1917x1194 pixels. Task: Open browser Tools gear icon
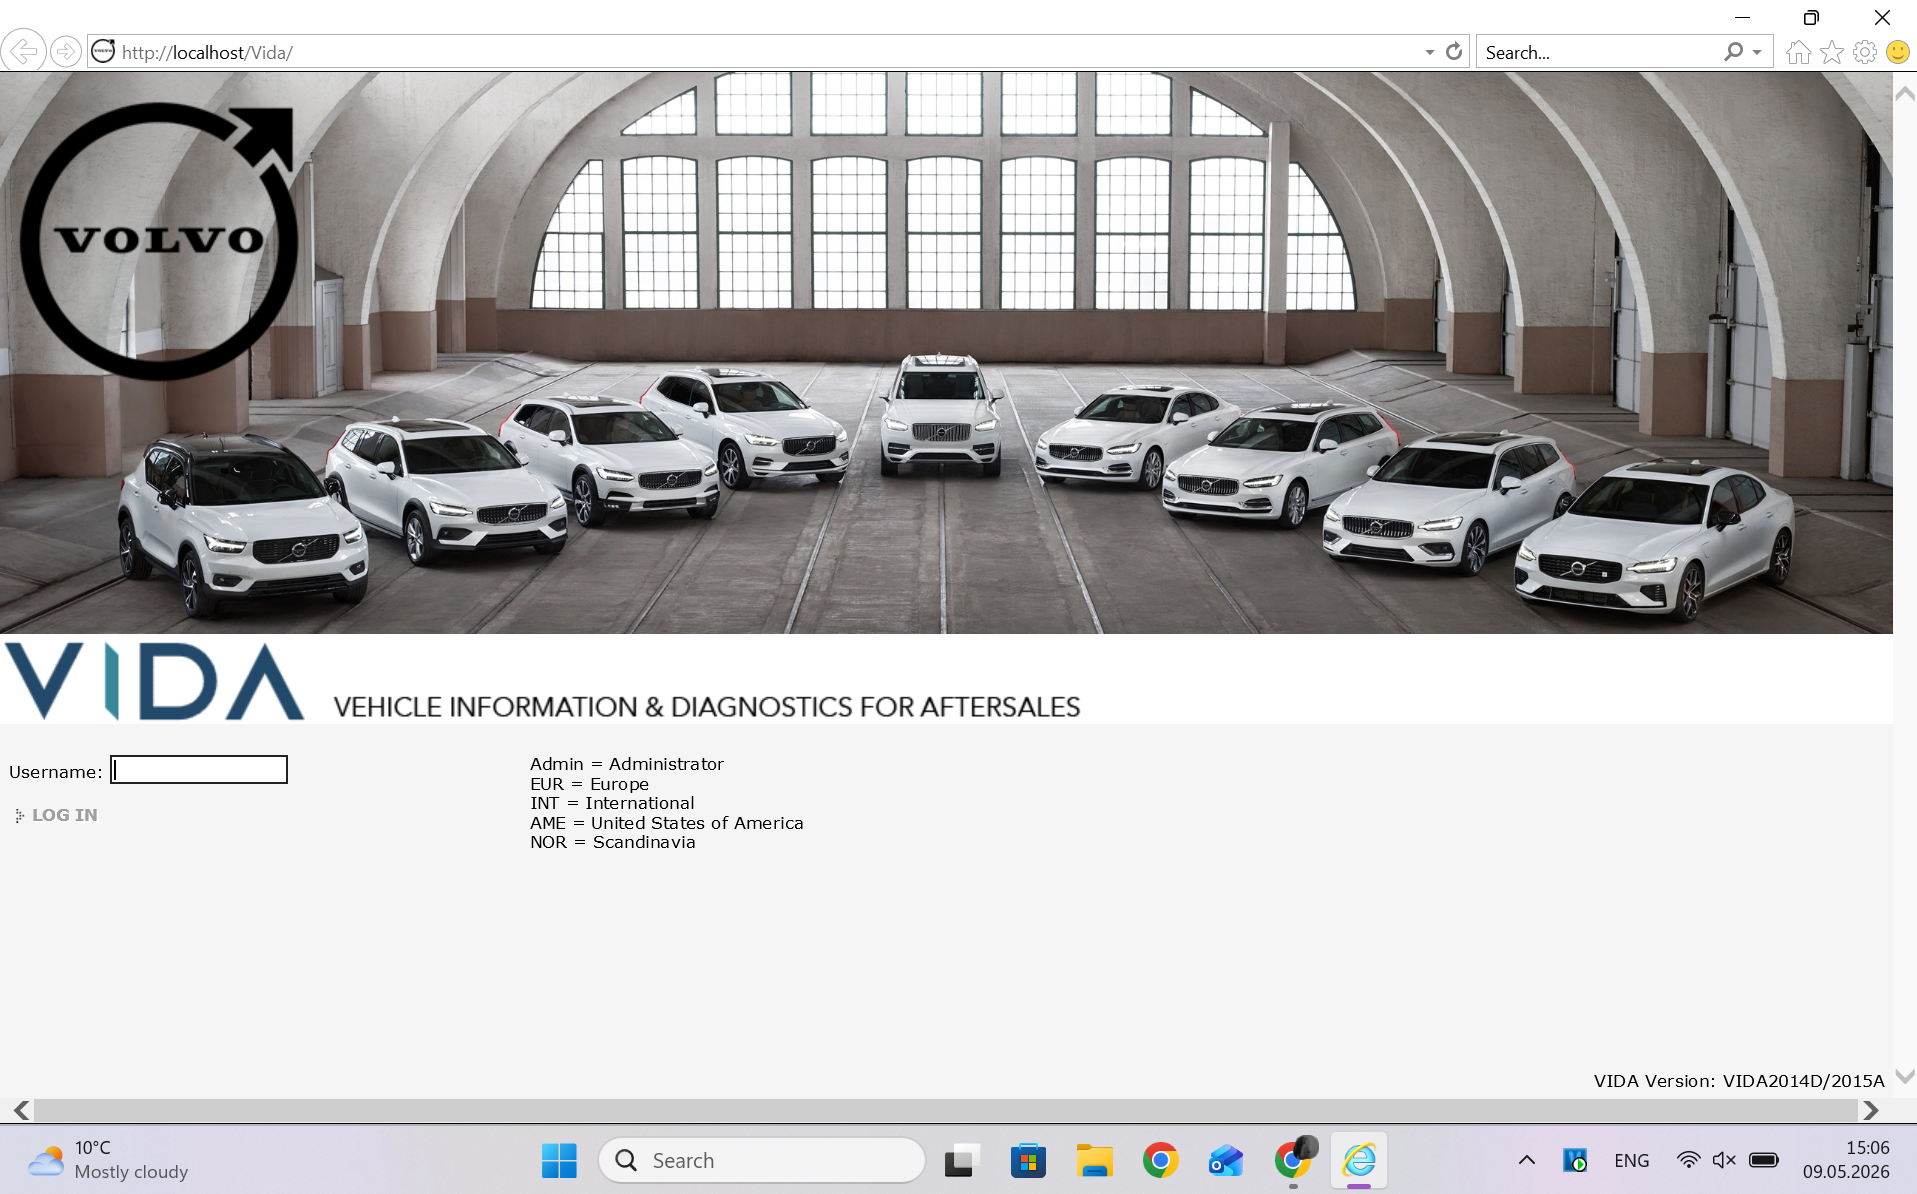coord(1864,52)
